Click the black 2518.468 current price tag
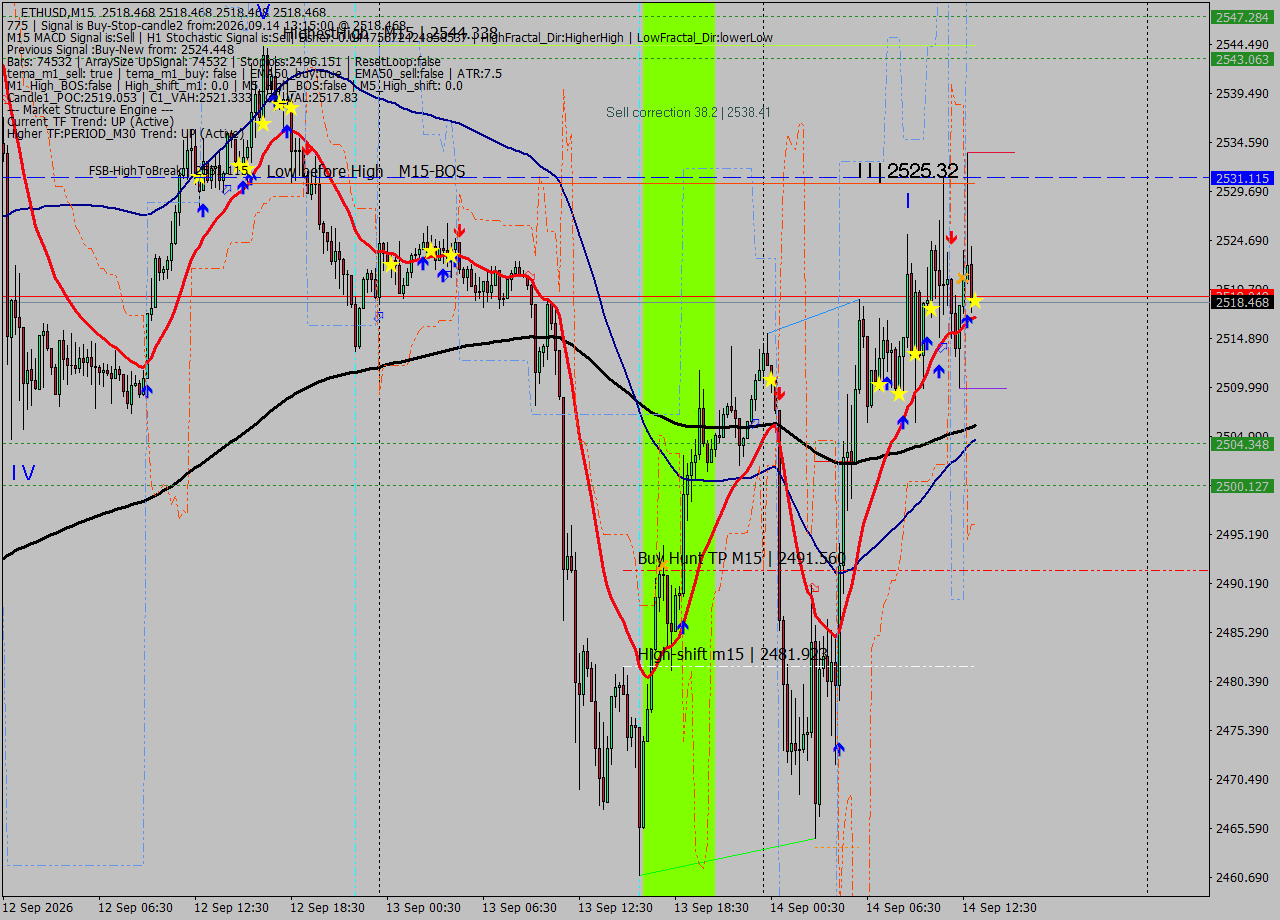 (1242, 302)
